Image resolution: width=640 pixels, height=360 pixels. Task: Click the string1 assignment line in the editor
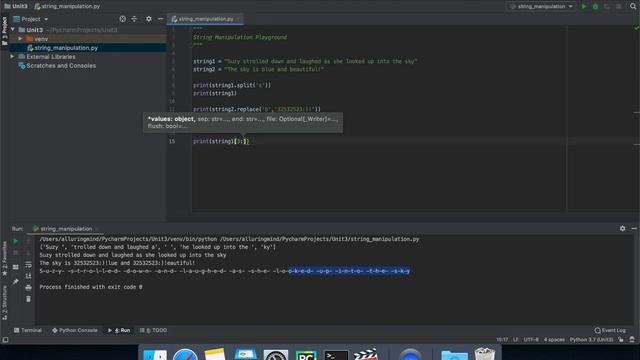(305, 61)
